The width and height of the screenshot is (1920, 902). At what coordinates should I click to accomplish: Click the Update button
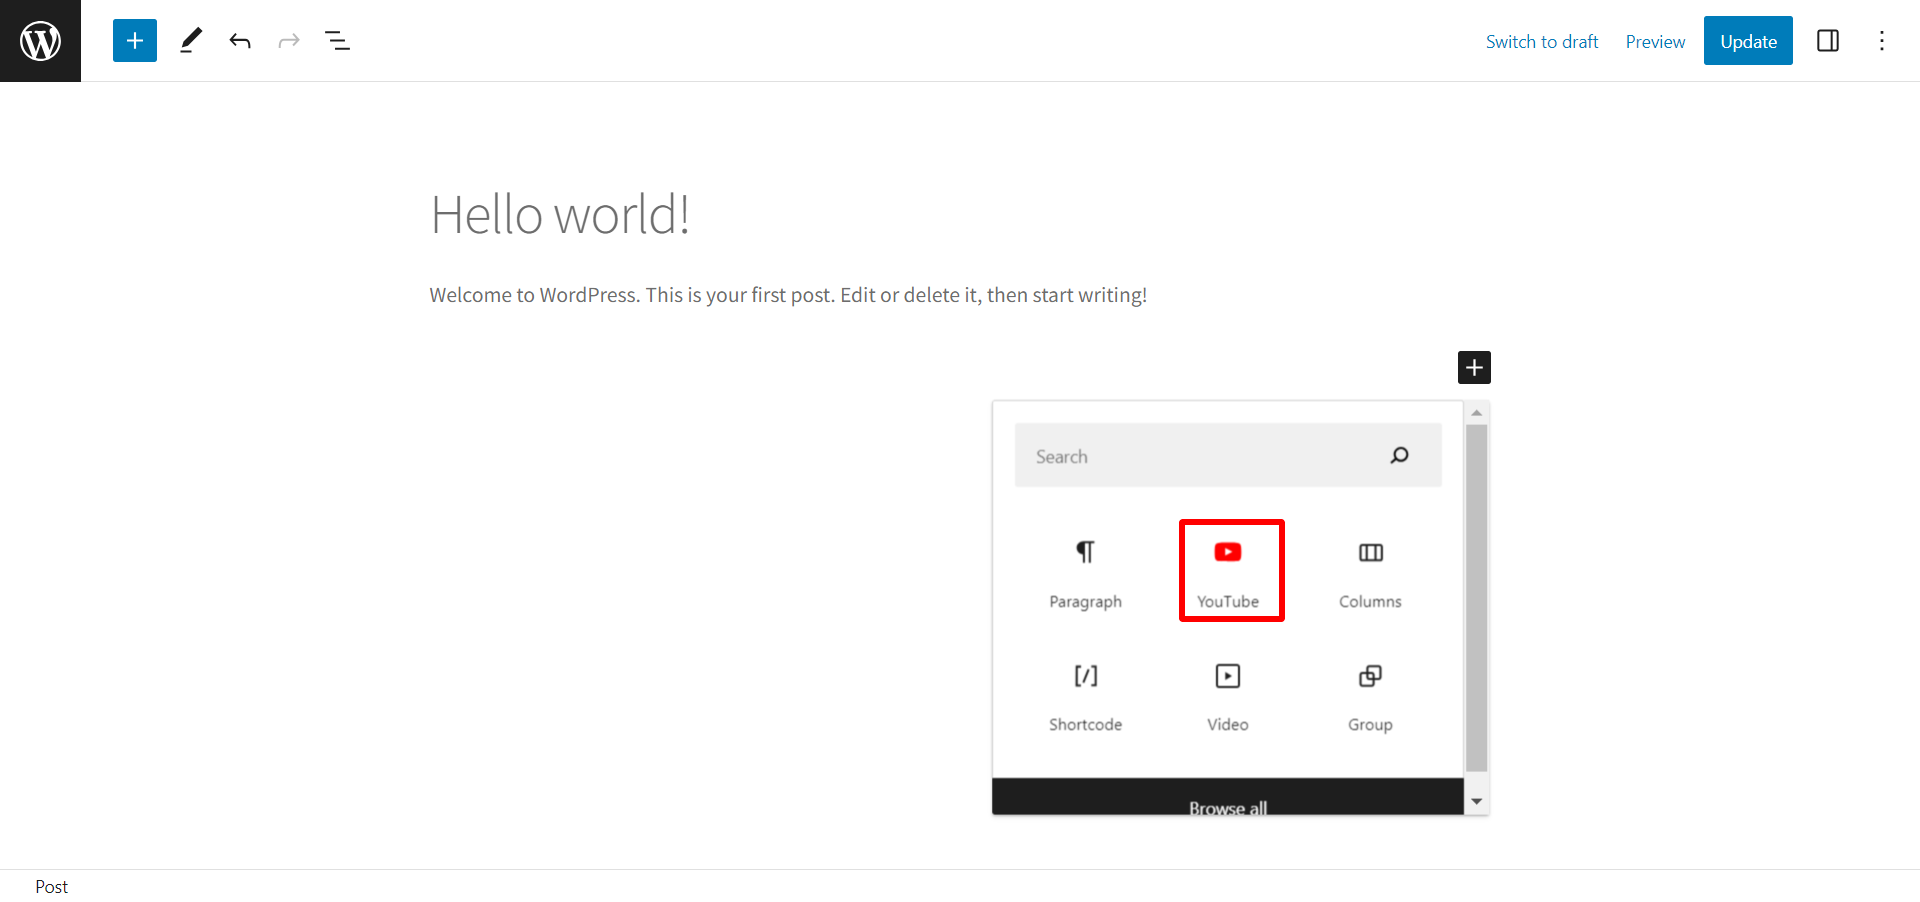(x=1748, y=41)
